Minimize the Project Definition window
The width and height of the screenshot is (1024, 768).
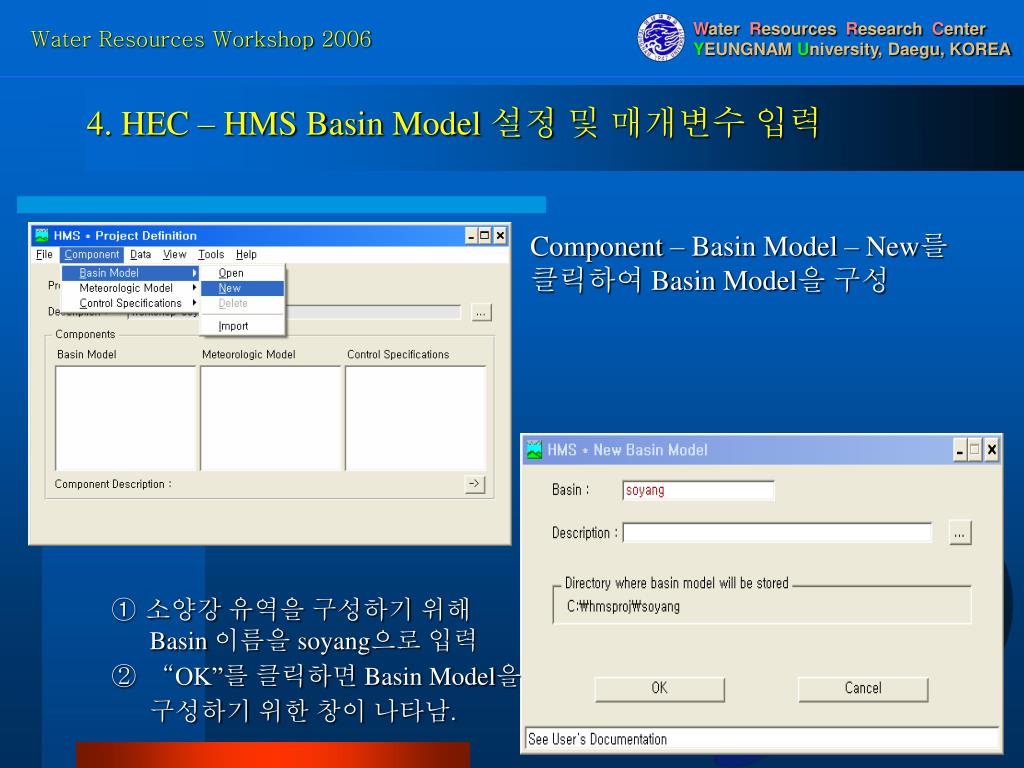472,236
